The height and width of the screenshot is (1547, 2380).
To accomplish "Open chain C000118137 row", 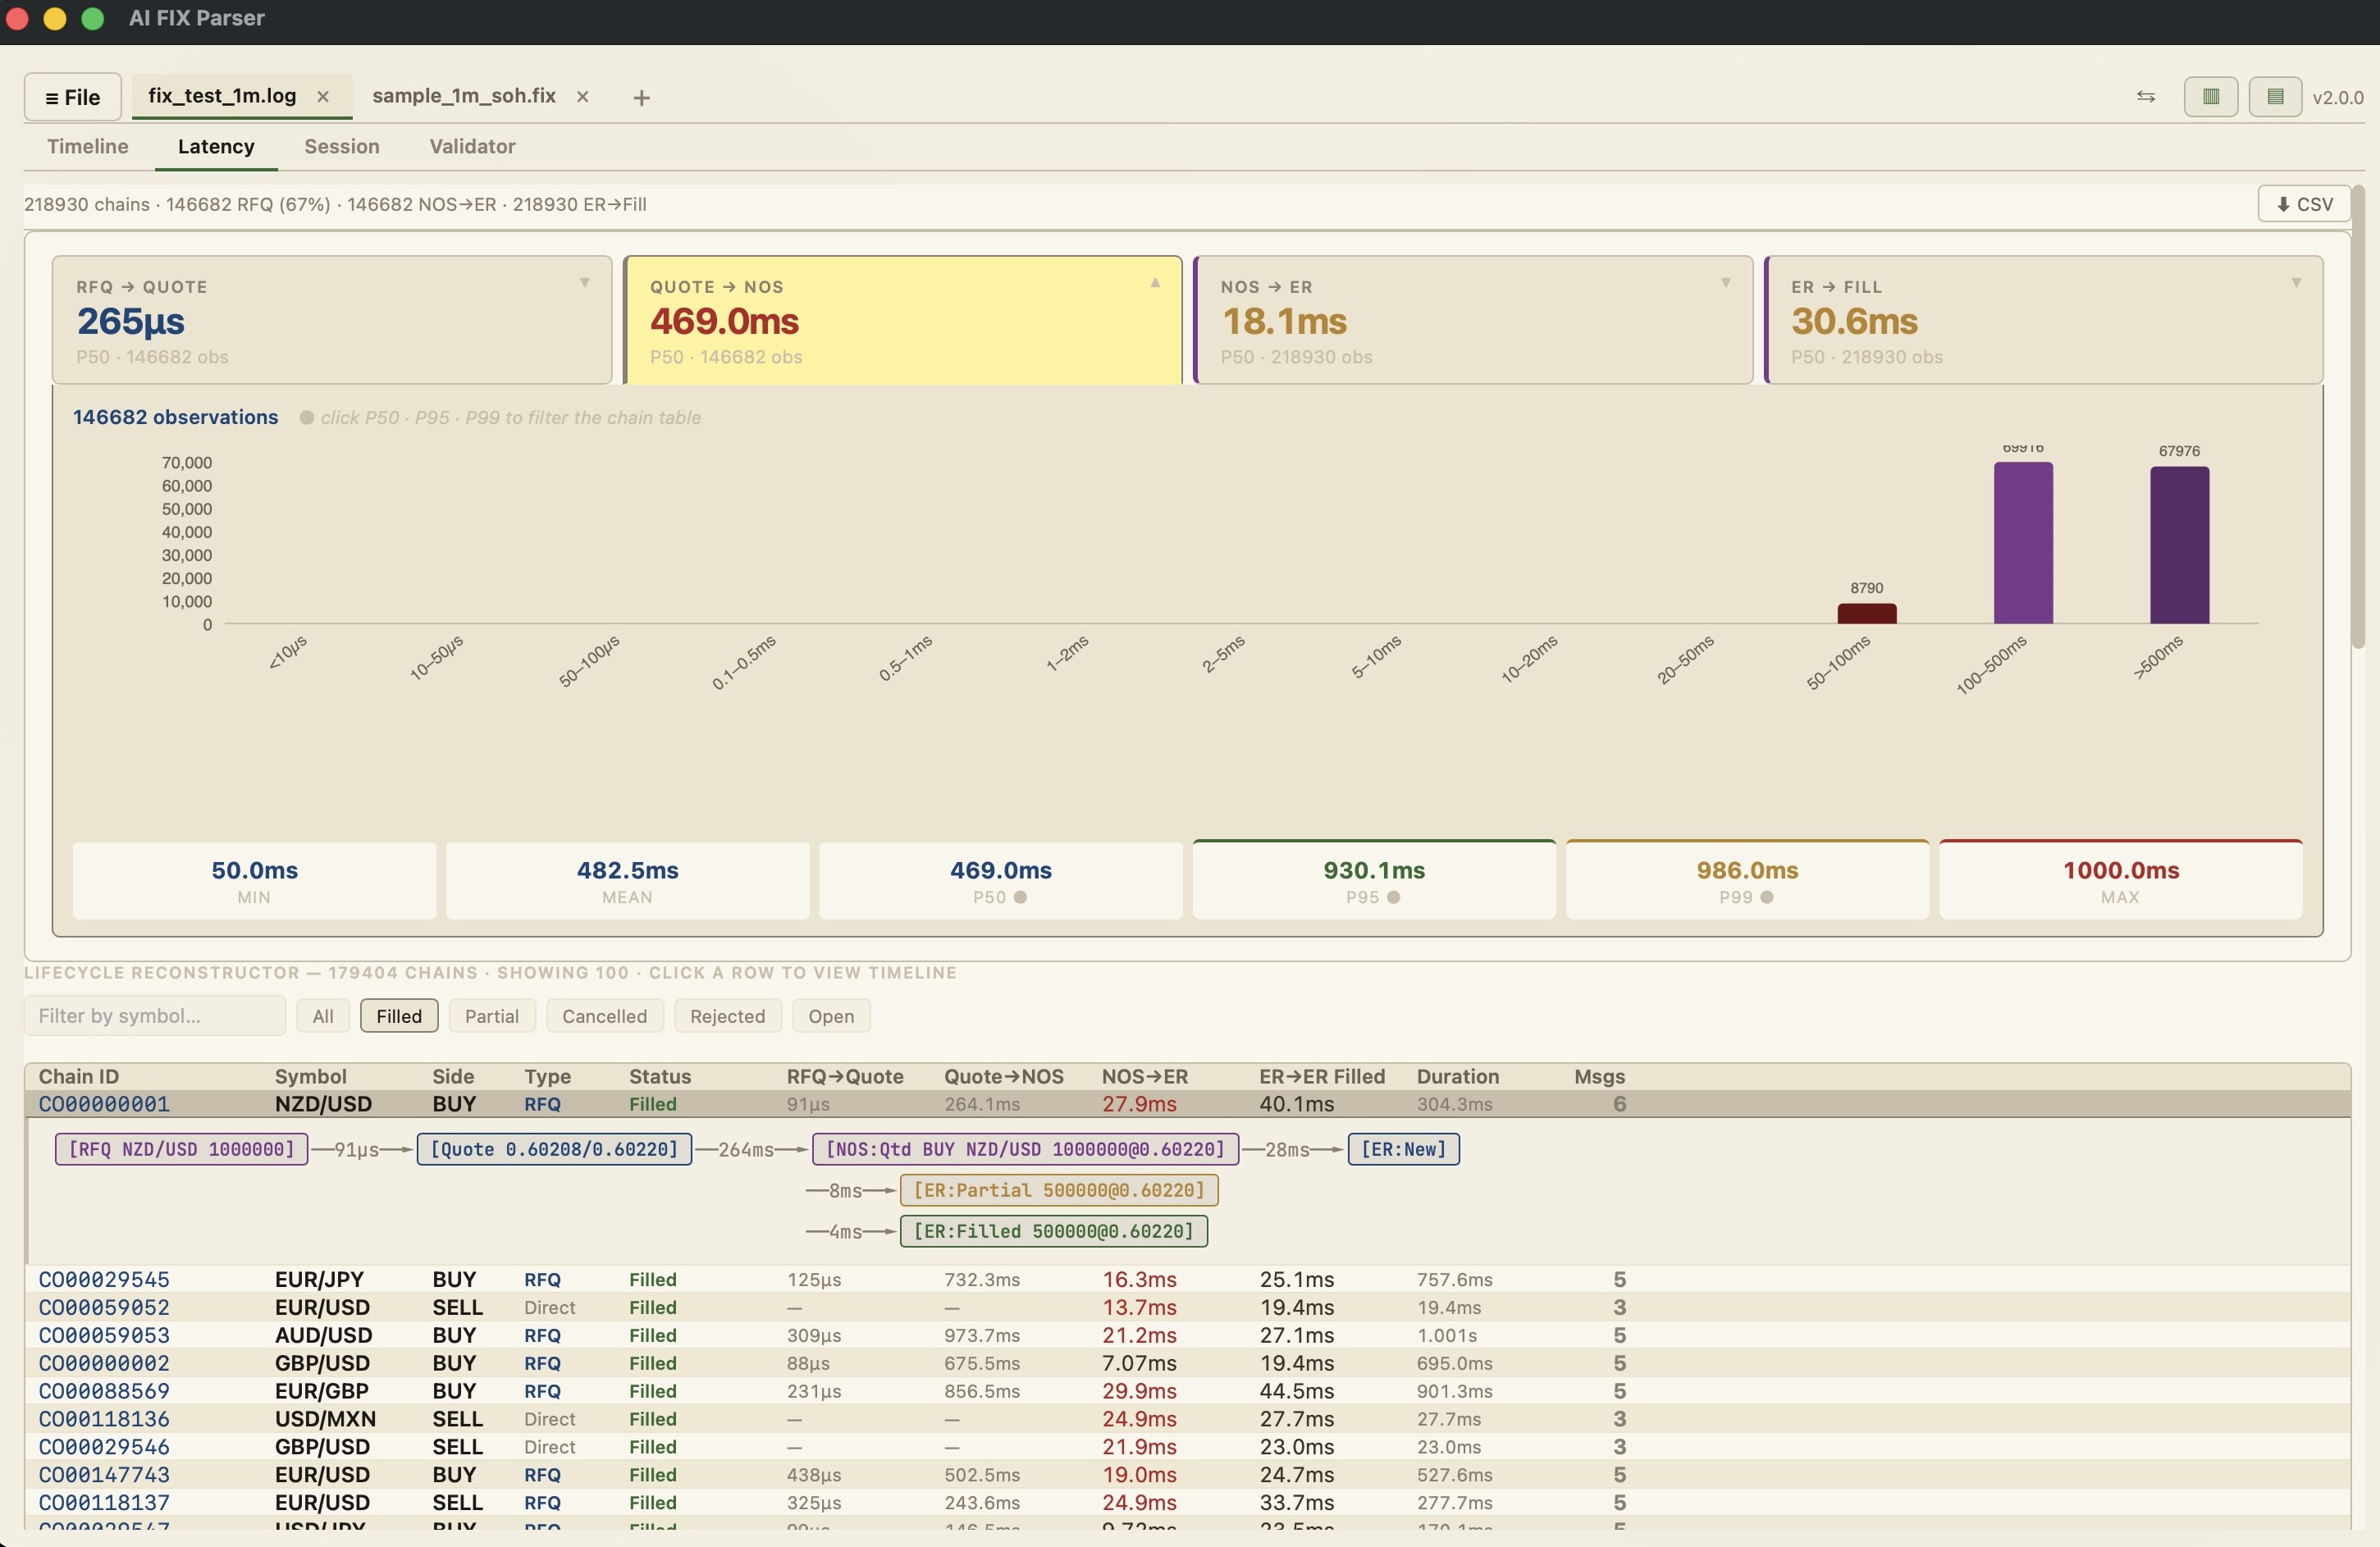I will [x=1187, y=1503].
